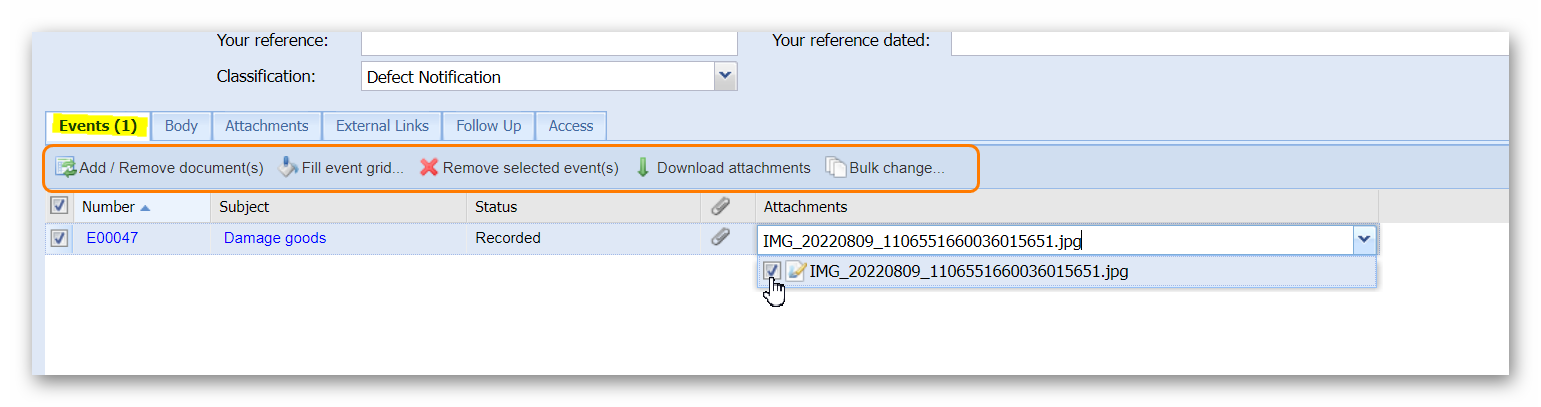This screenshot has width=1541, height=407.
Task: Click the edit icon beside the attachment filename
Action: (x=796, y=271)
